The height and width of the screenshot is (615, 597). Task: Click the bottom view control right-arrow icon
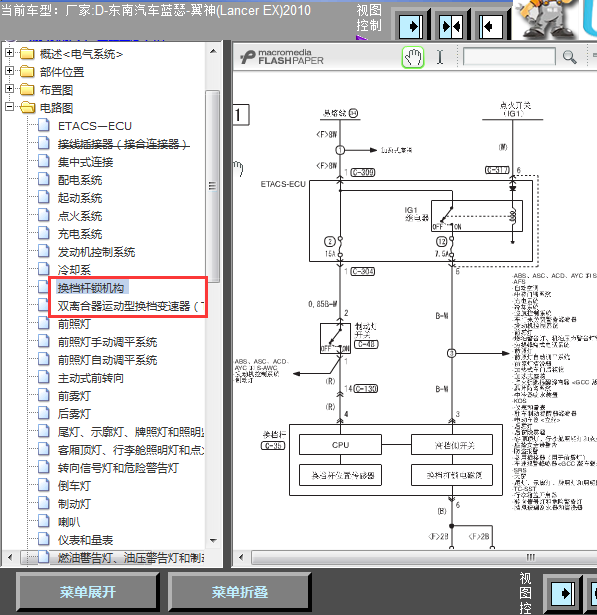point(563,594)
